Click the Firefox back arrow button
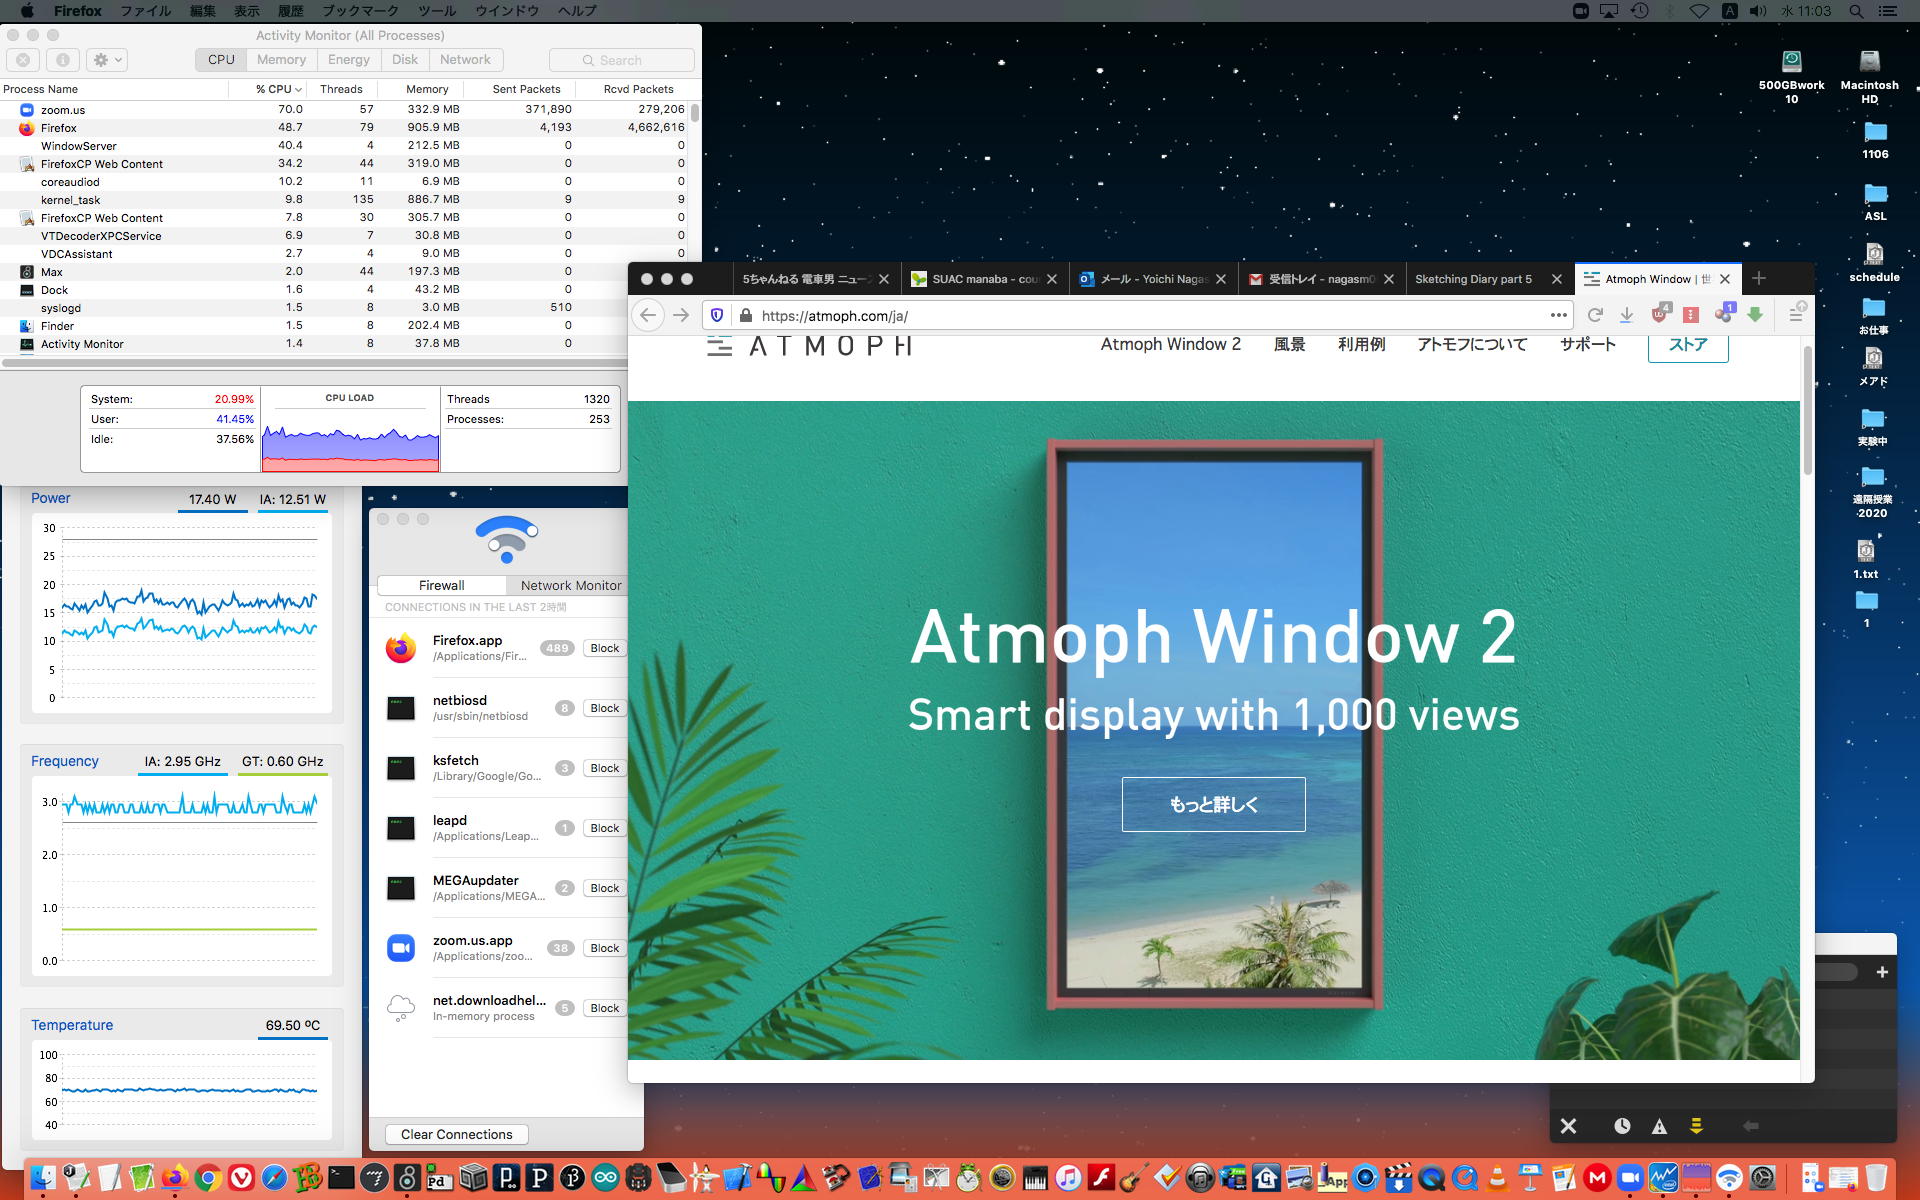 (648, 315)
